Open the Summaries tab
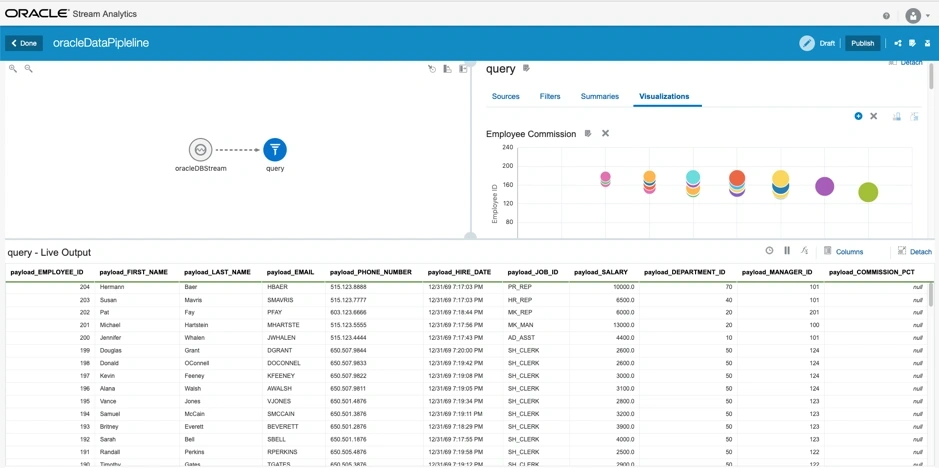Screen dimensions: 939x468 point(599,96)
